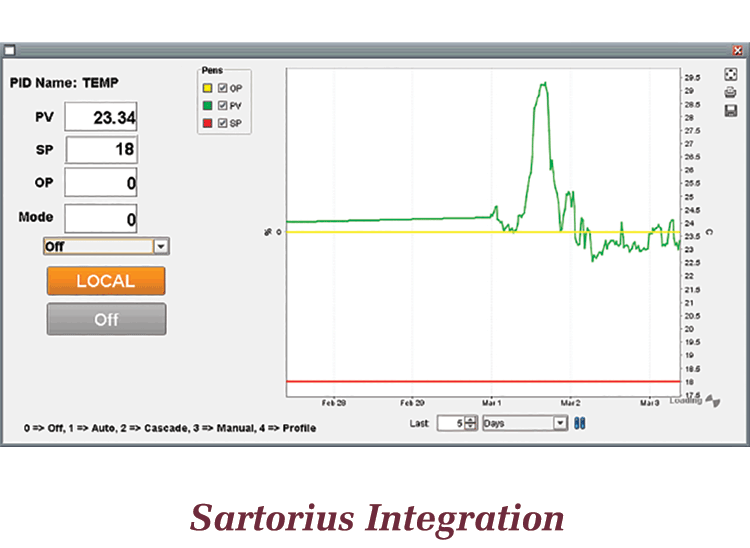Click the fullscreen chart icon
750x548 pixels.
pos(730,74)
